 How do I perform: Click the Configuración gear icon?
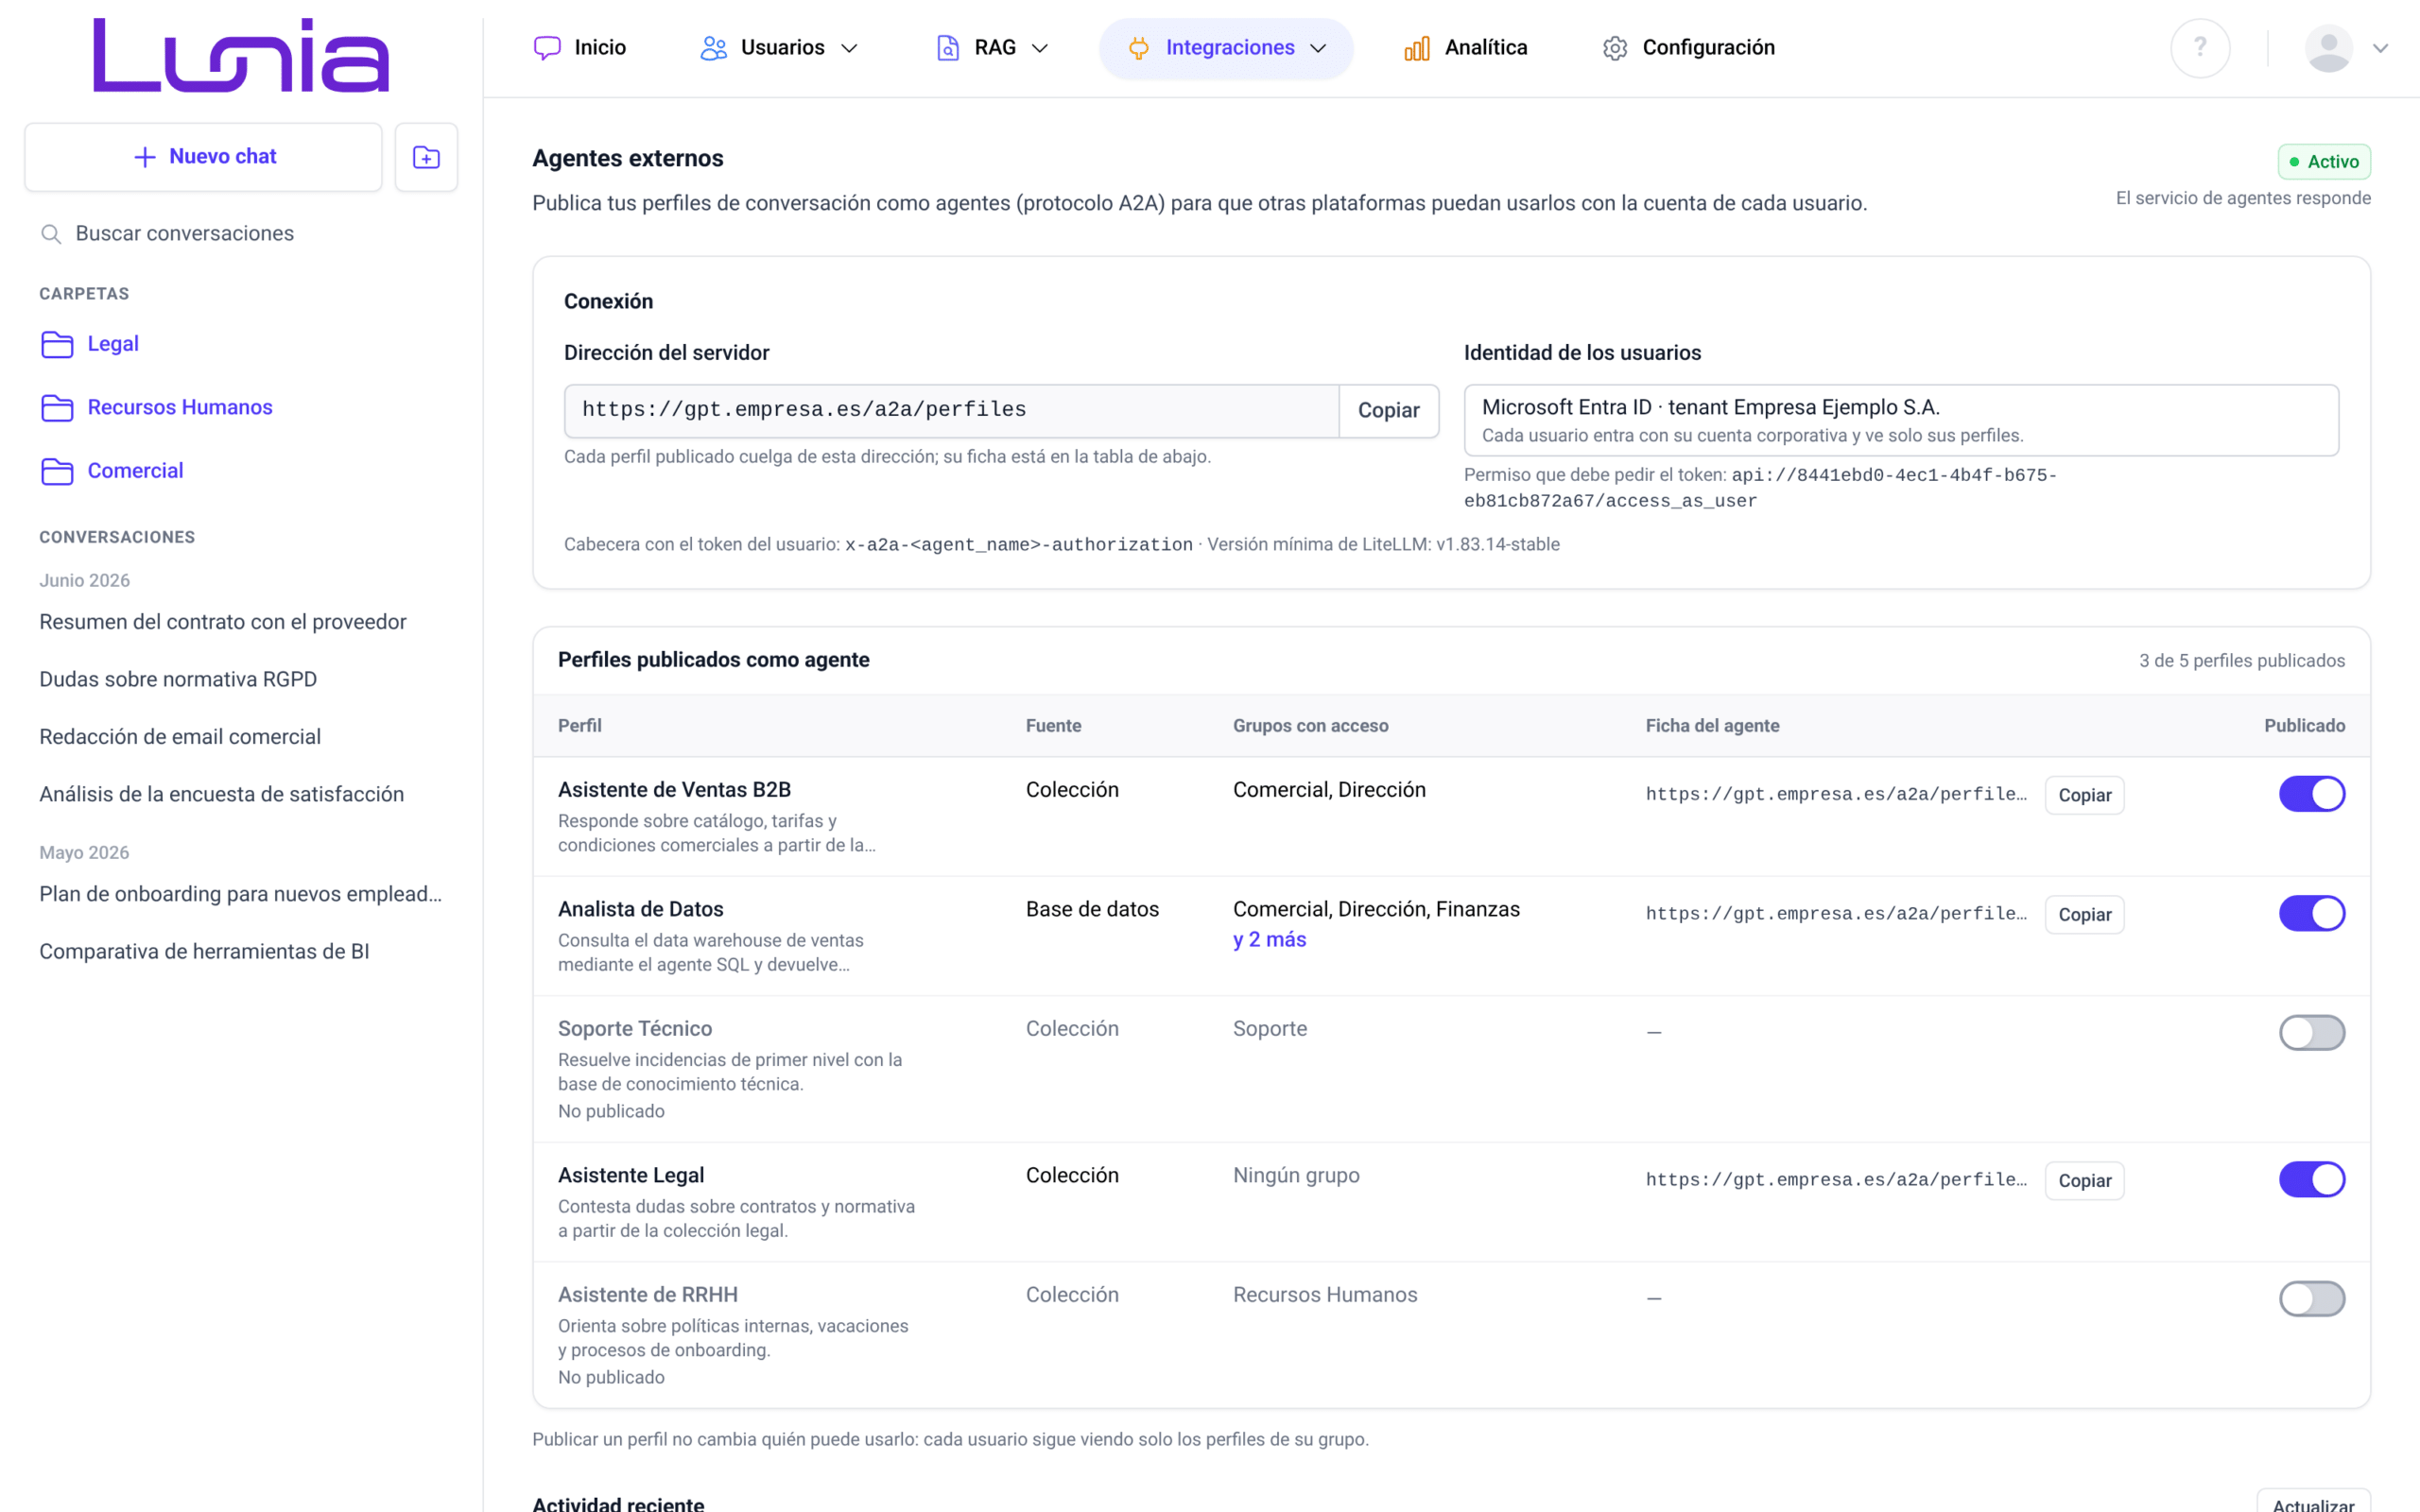(1615, 48)
